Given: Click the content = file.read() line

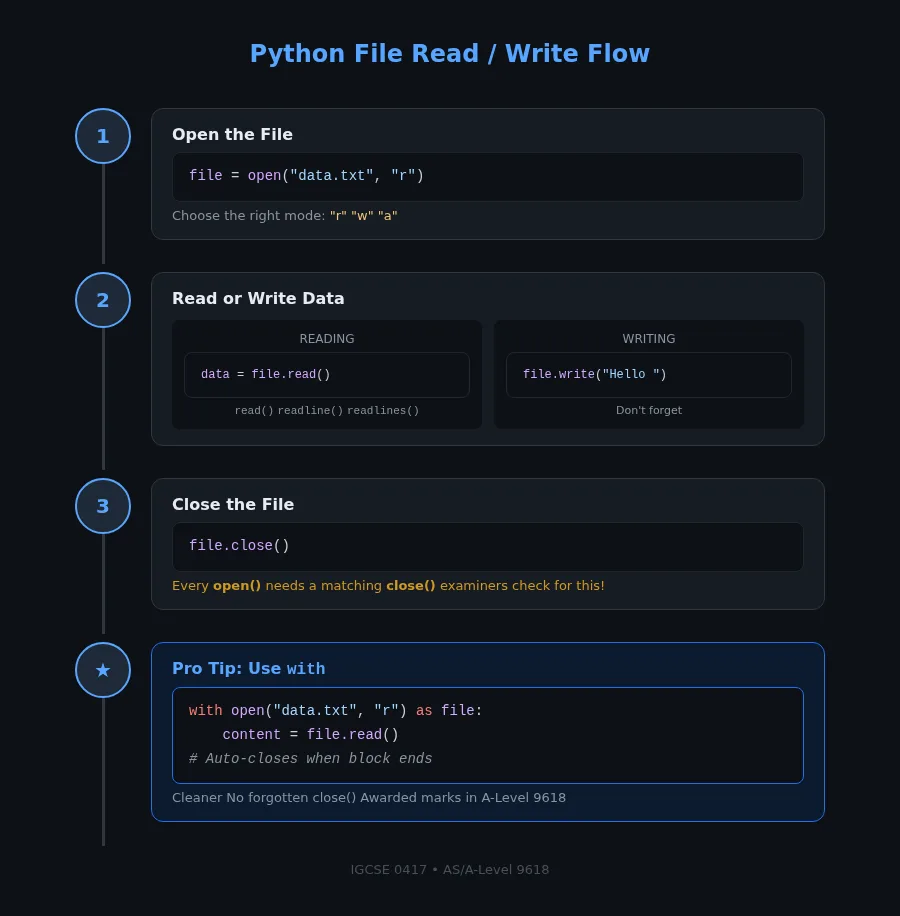Looking at the screenshot, I should (x=310, y=734).
